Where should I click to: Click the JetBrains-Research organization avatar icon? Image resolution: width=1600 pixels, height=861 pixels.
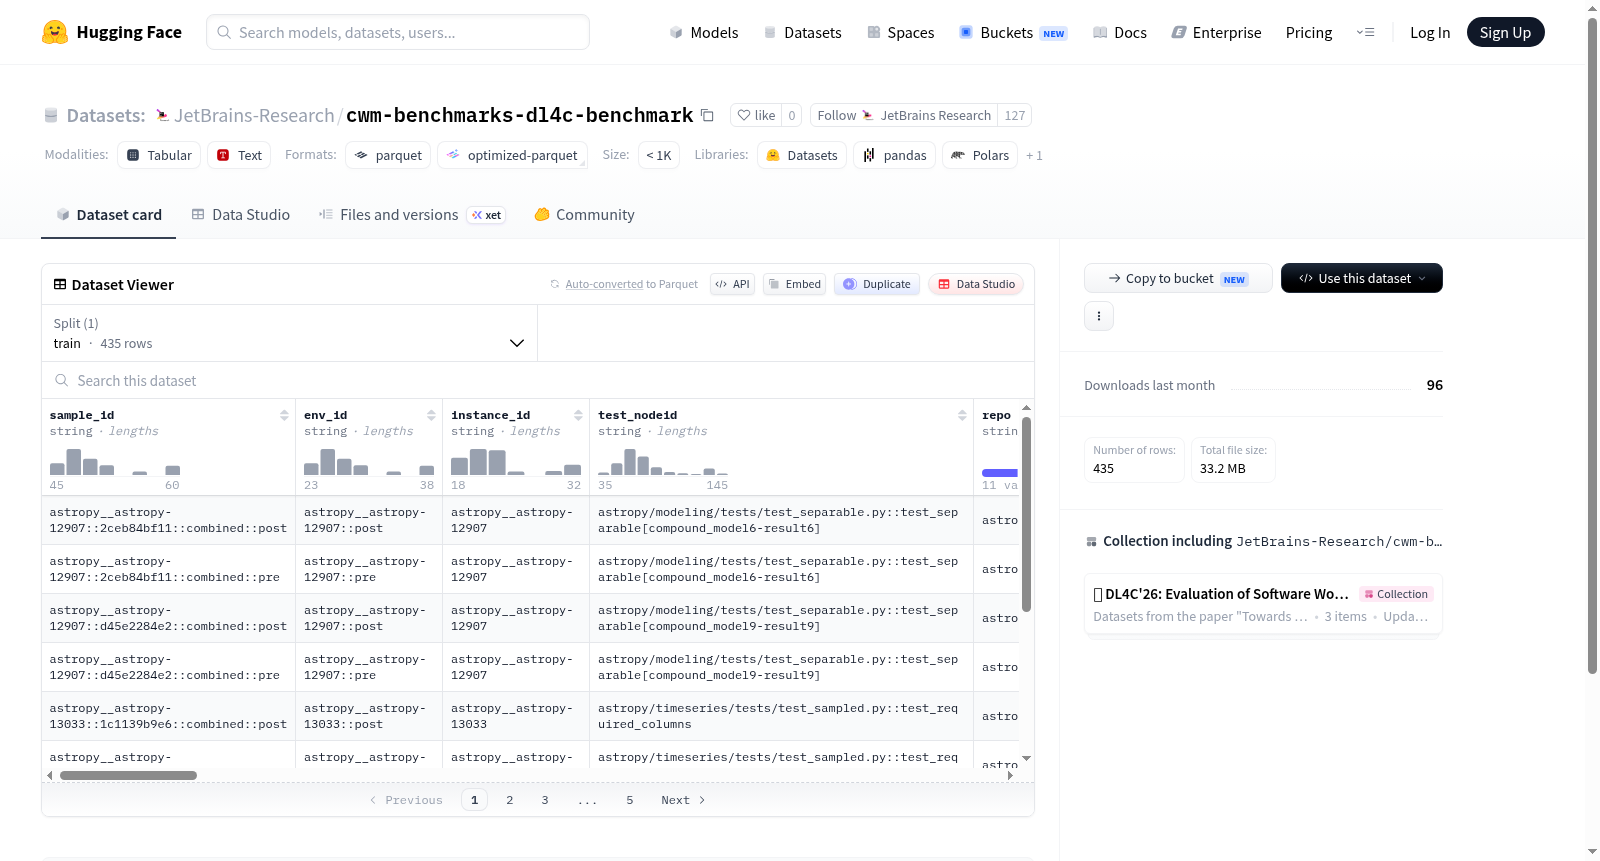(x=163, y=115)
